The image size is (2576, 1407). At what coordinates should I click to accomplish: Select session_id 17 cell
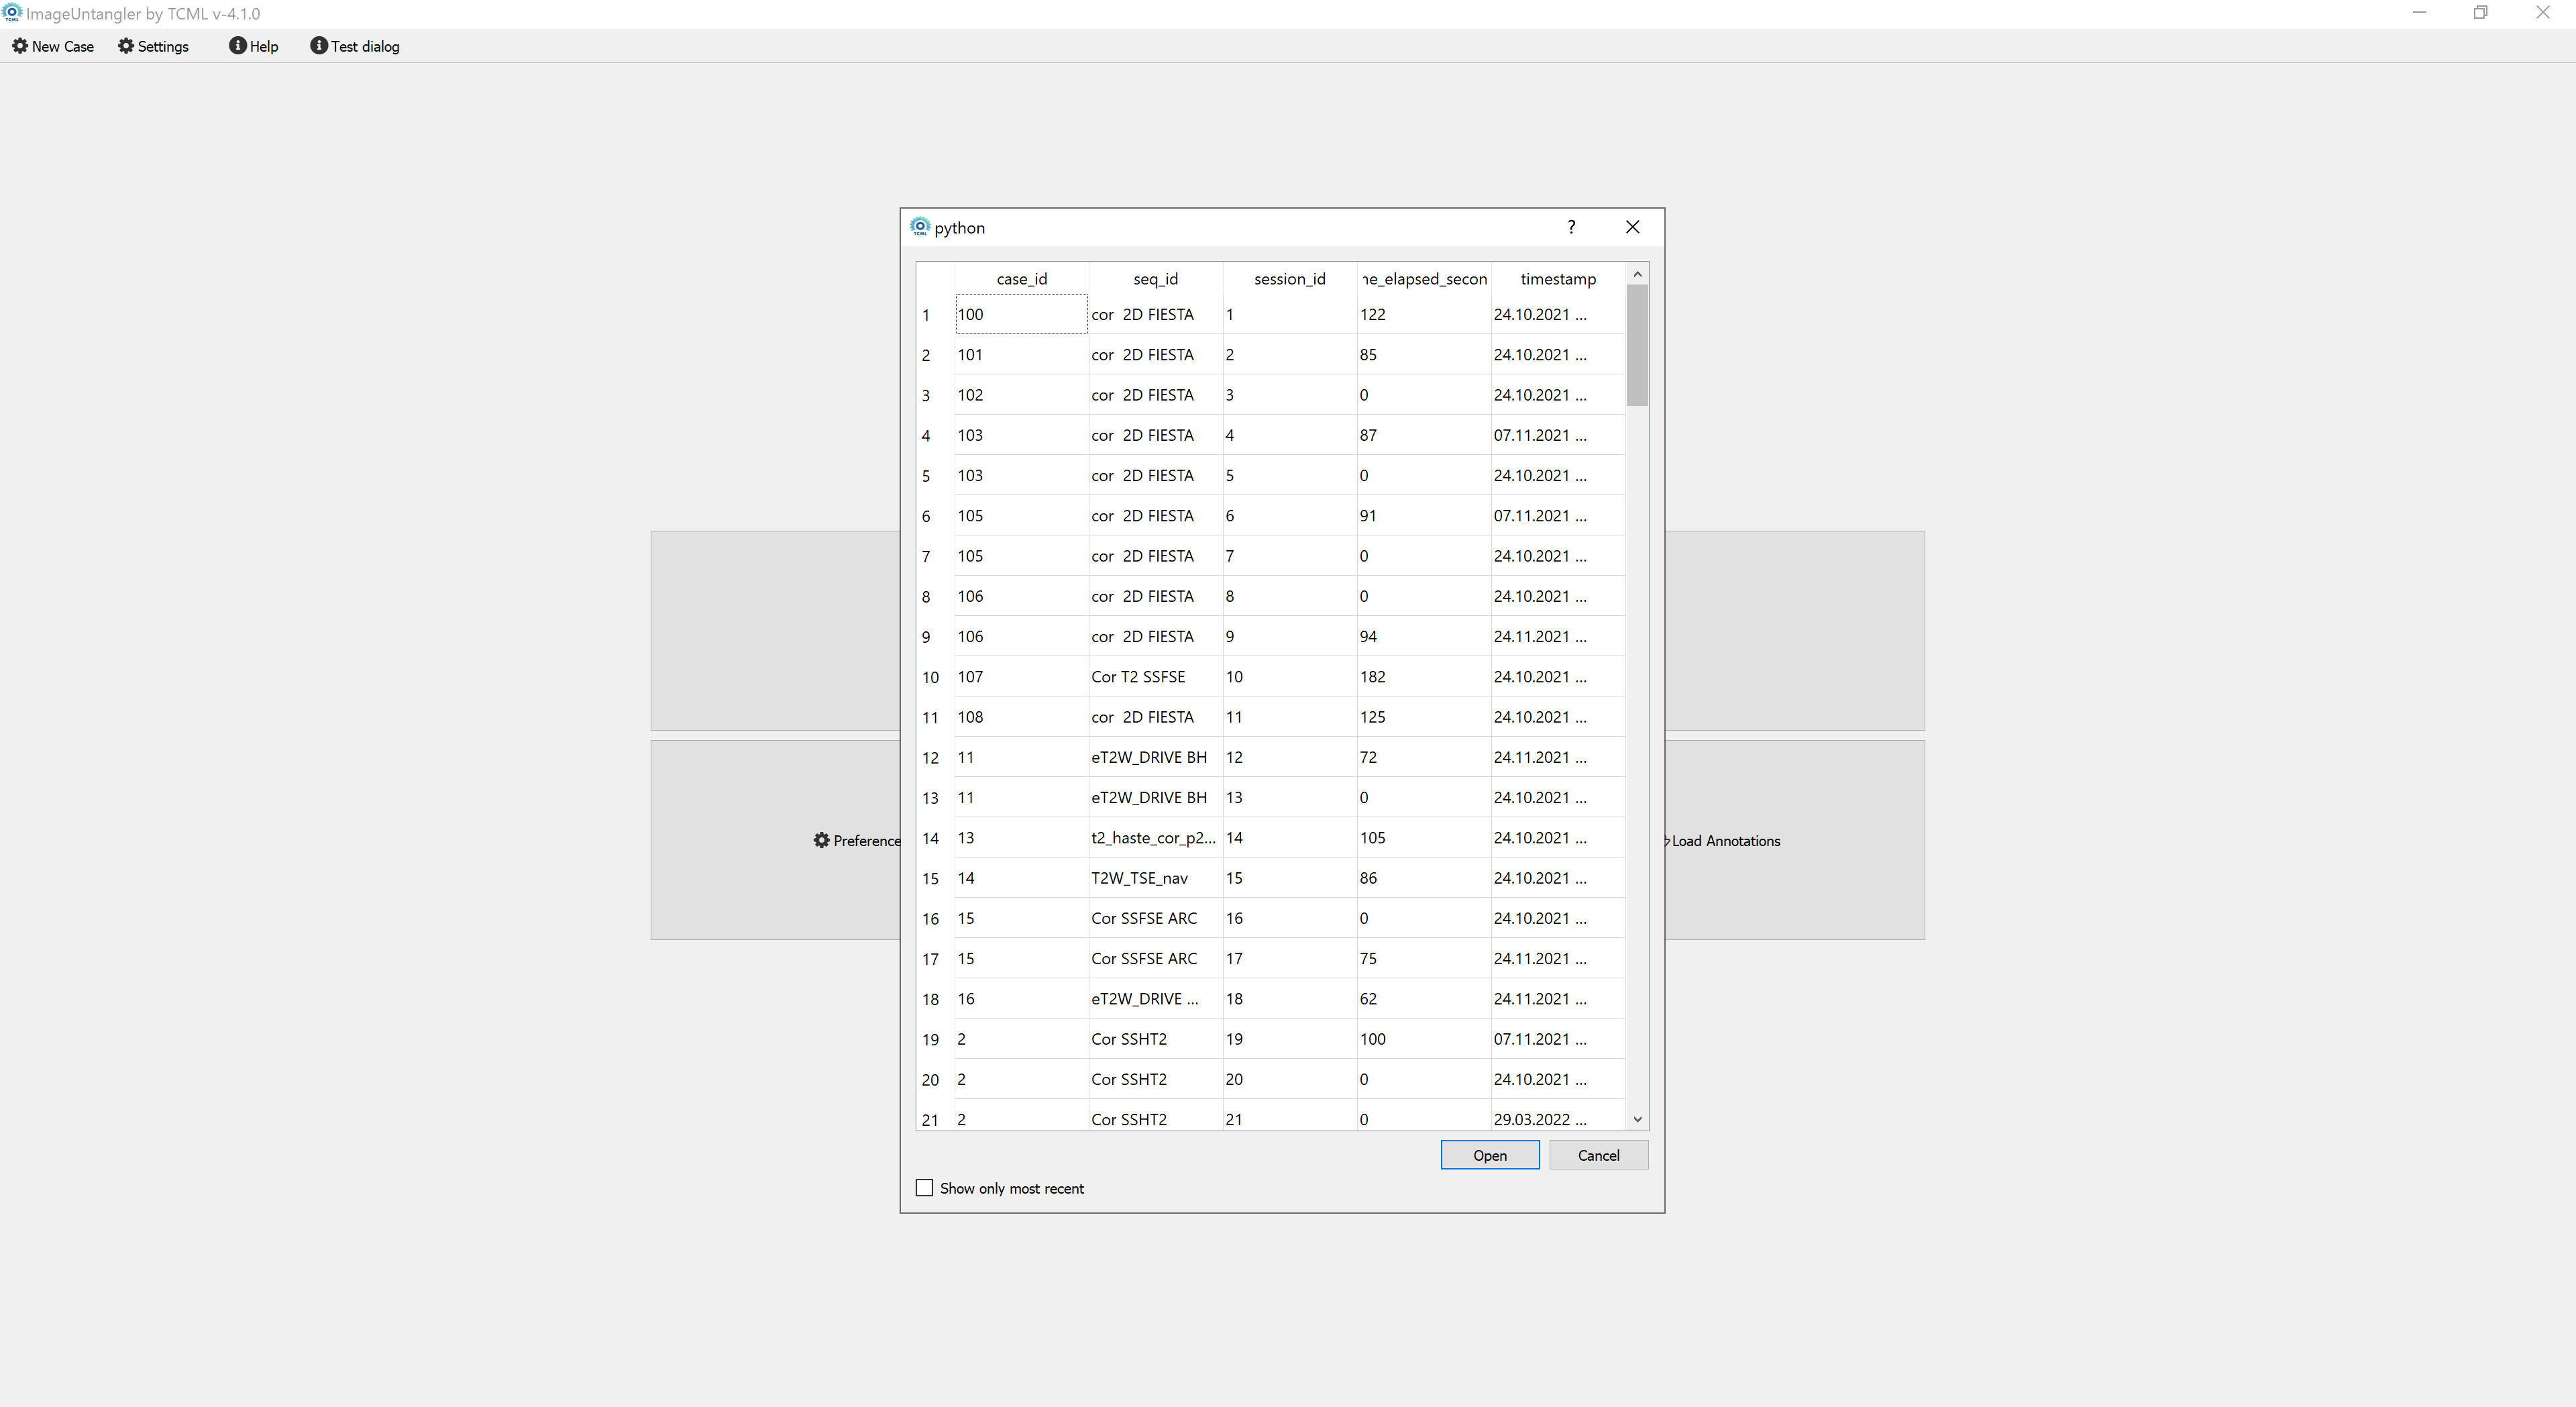1290,958
